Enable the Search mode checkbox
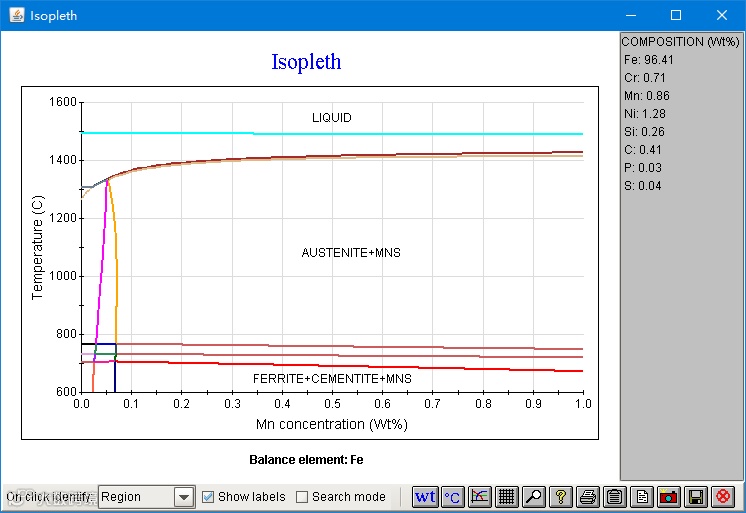Image resolution: width=746 pixels, height=513 pixels. click(x=302, y=497)
